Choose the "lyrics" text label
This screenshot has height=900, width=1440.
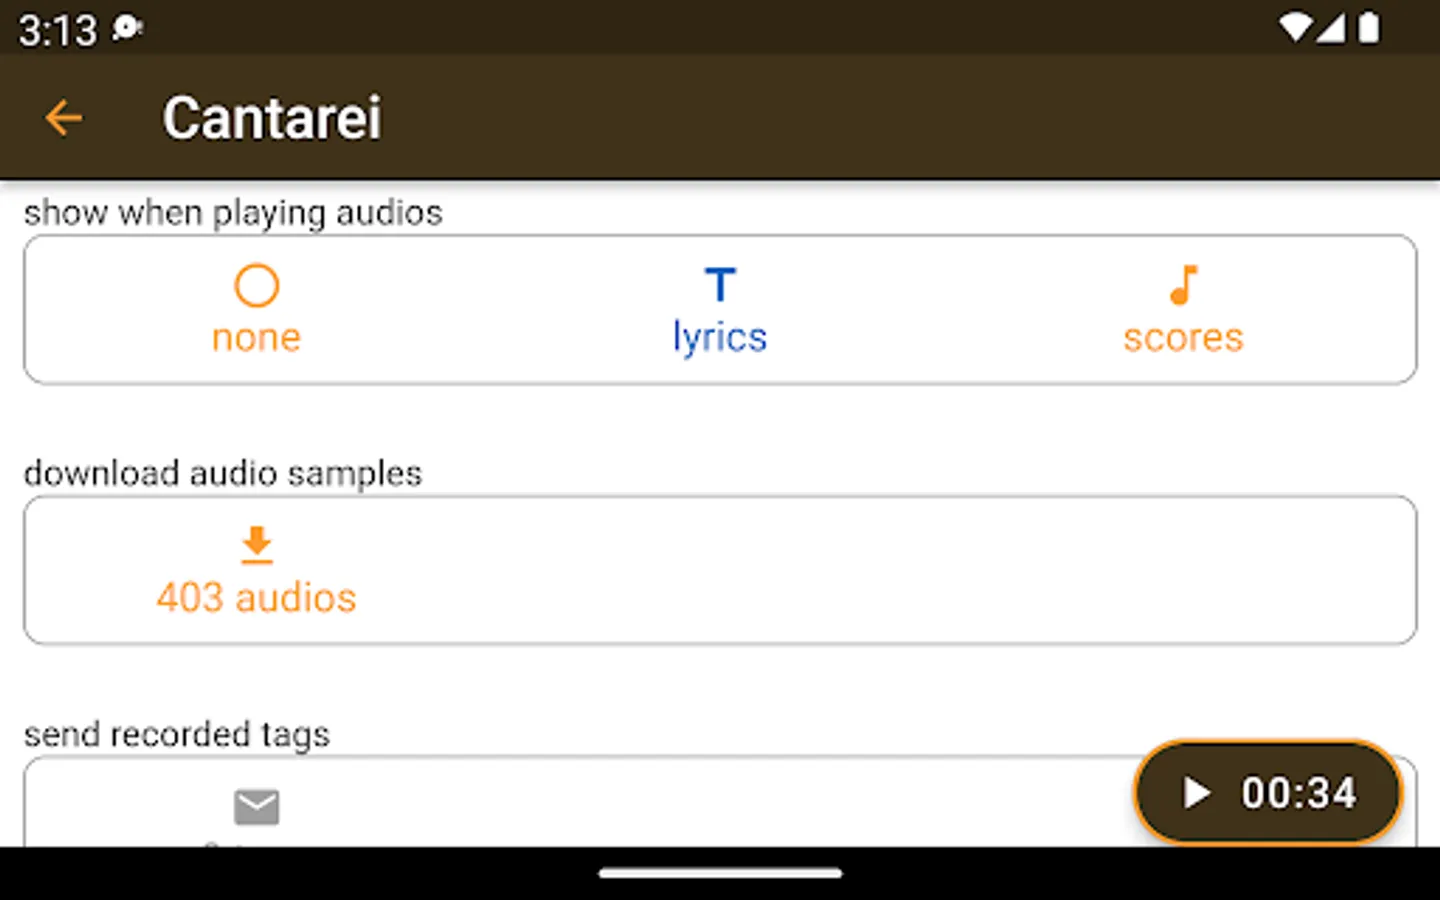click(720, 338)
